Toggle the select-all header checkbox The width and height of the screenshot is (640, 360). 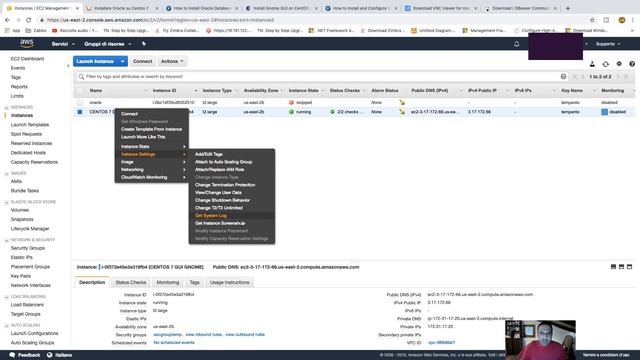80,91
